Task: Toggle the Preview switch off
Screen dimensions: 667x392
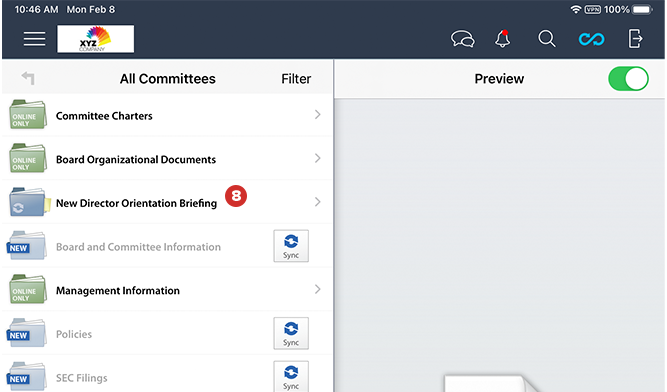Action: (628, 79)
